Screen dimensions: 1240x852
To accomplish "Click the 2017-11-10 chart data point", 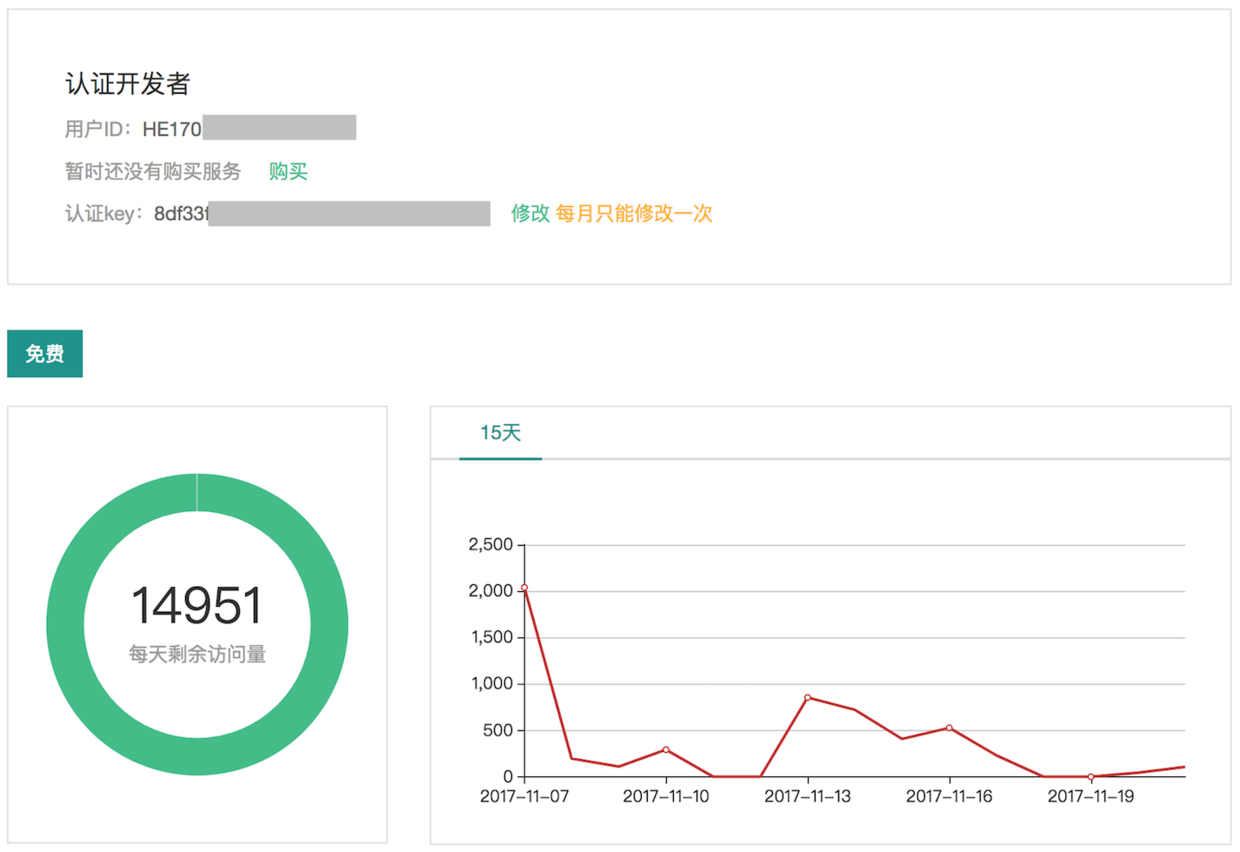I will point(666,749).
